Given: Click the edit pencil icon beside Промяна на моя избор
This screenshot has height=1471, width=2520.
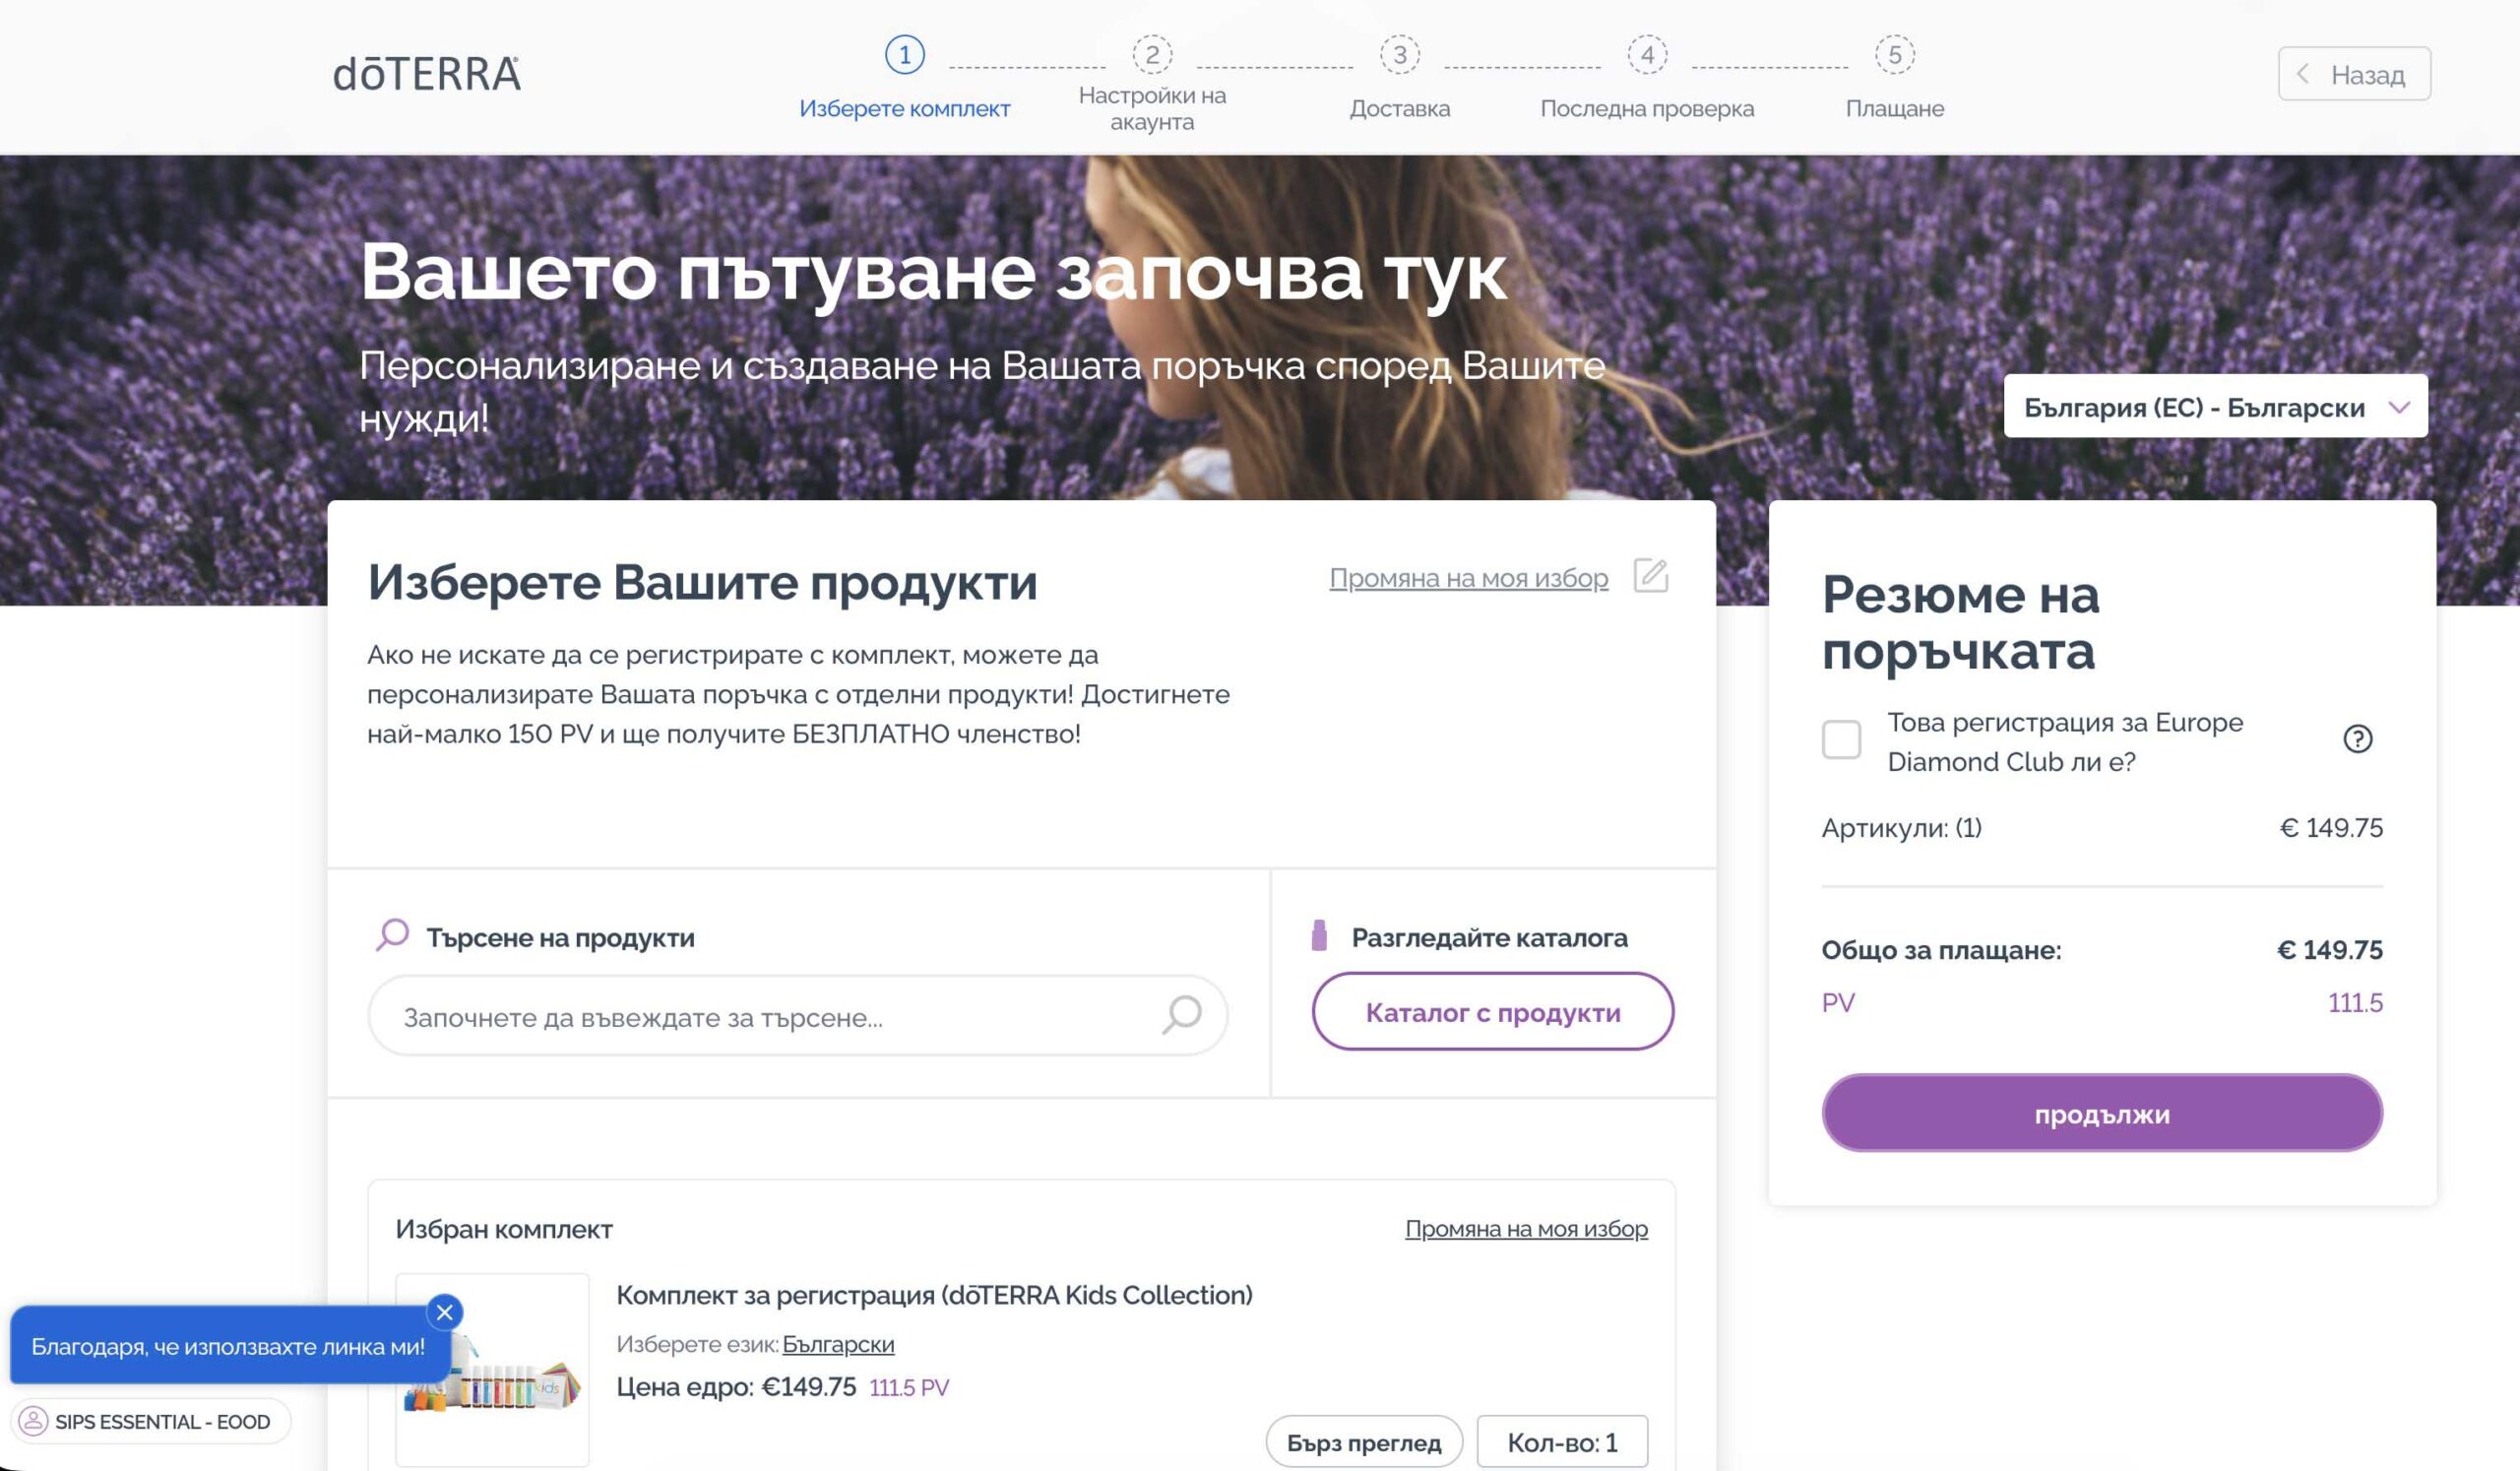Looking at the screenshot, I should (x=1651, y=576).
